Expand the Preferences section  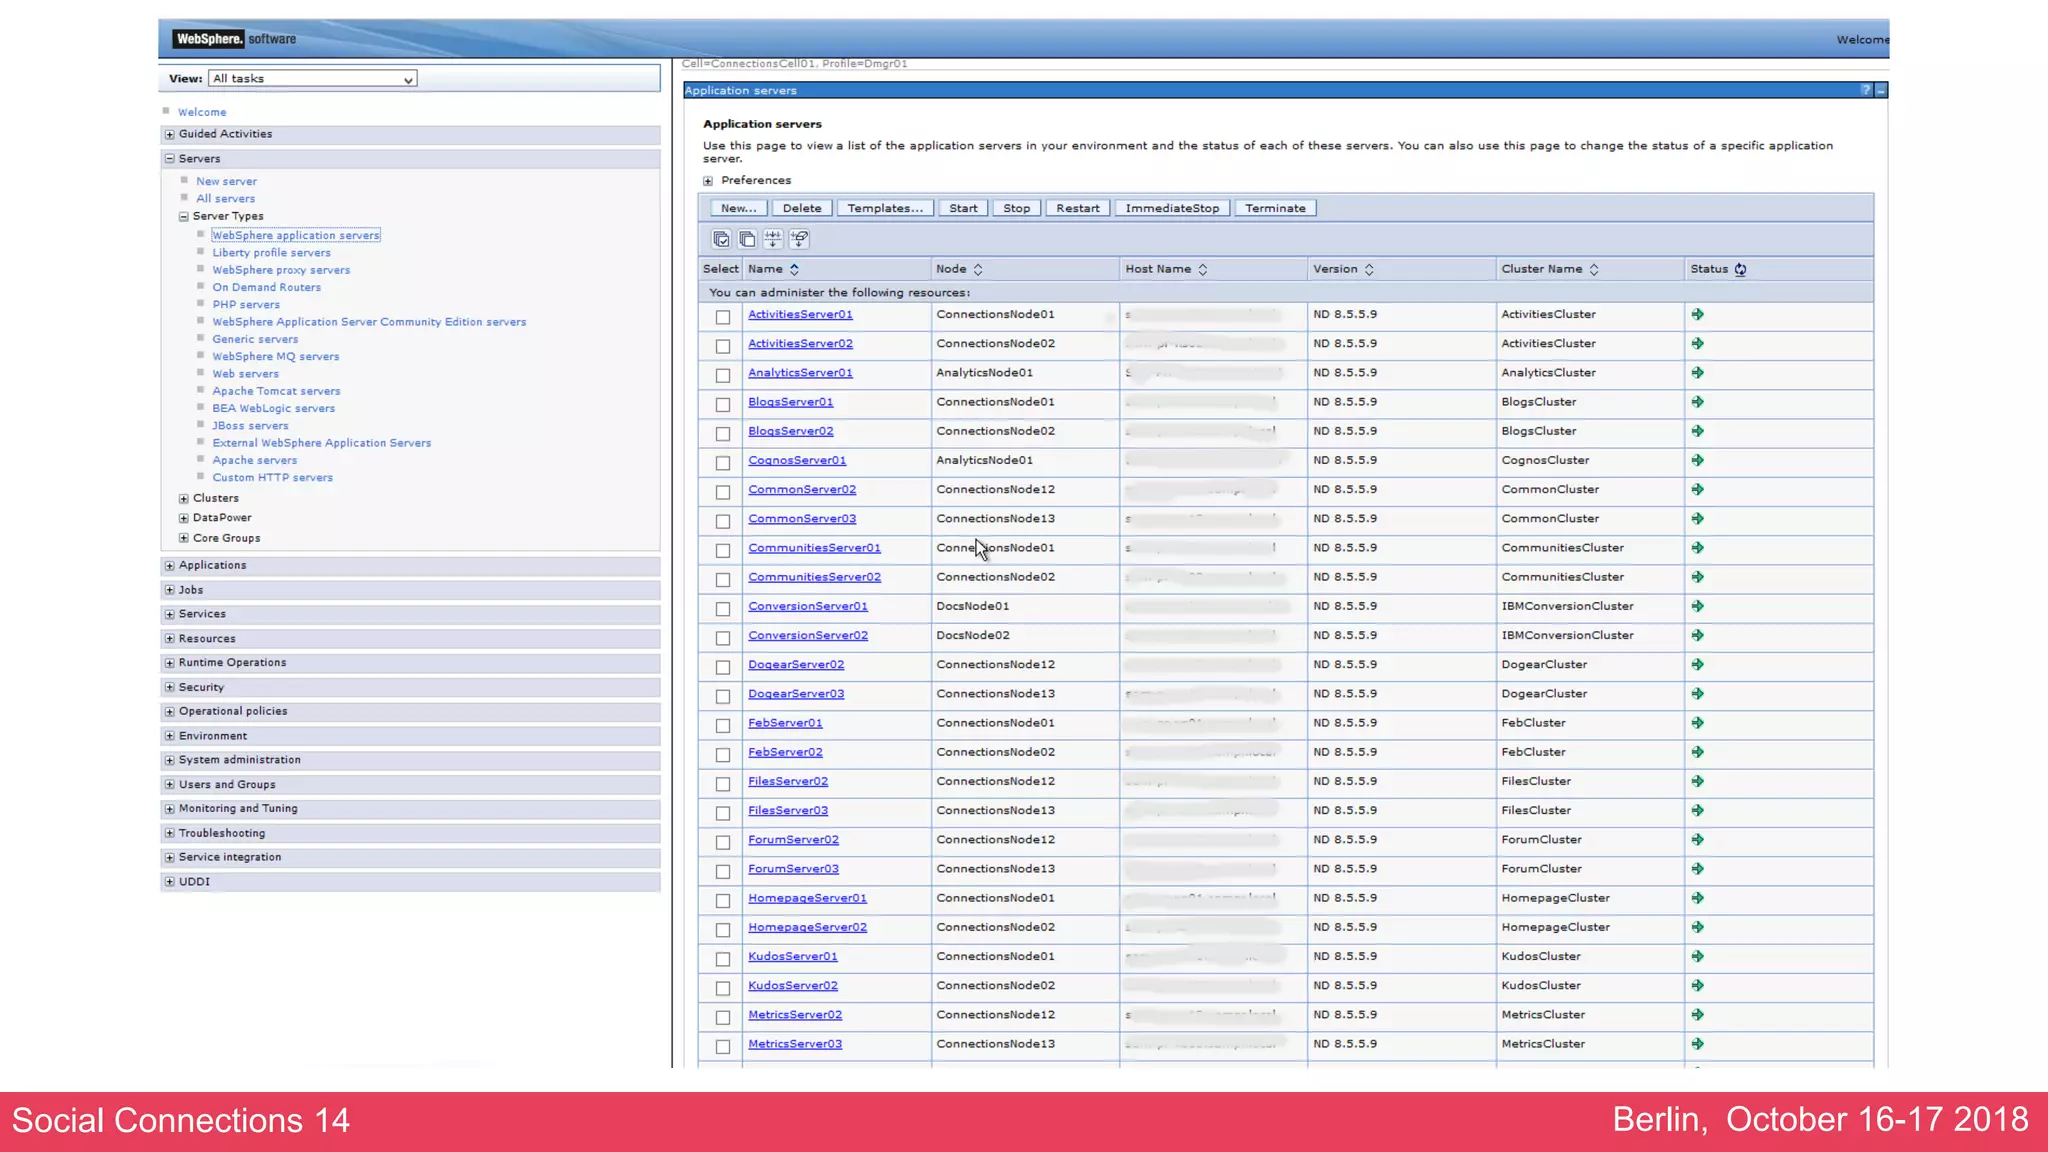tap(708, 181)
